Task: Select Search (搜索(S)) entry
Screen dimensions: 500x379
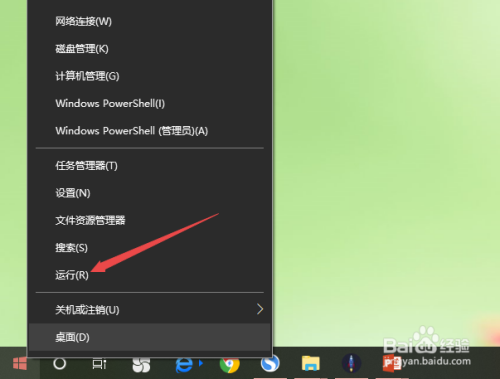Action: tap(150, 248)
